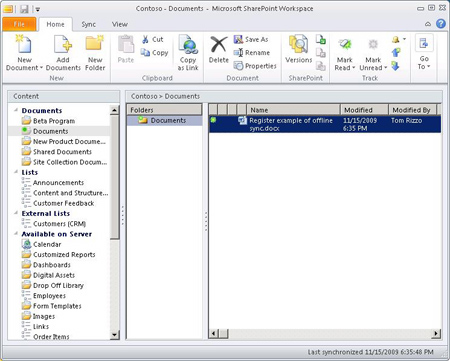Open the Versions command
The height and width of the screenshot is (361, 450).
[299, 49]
